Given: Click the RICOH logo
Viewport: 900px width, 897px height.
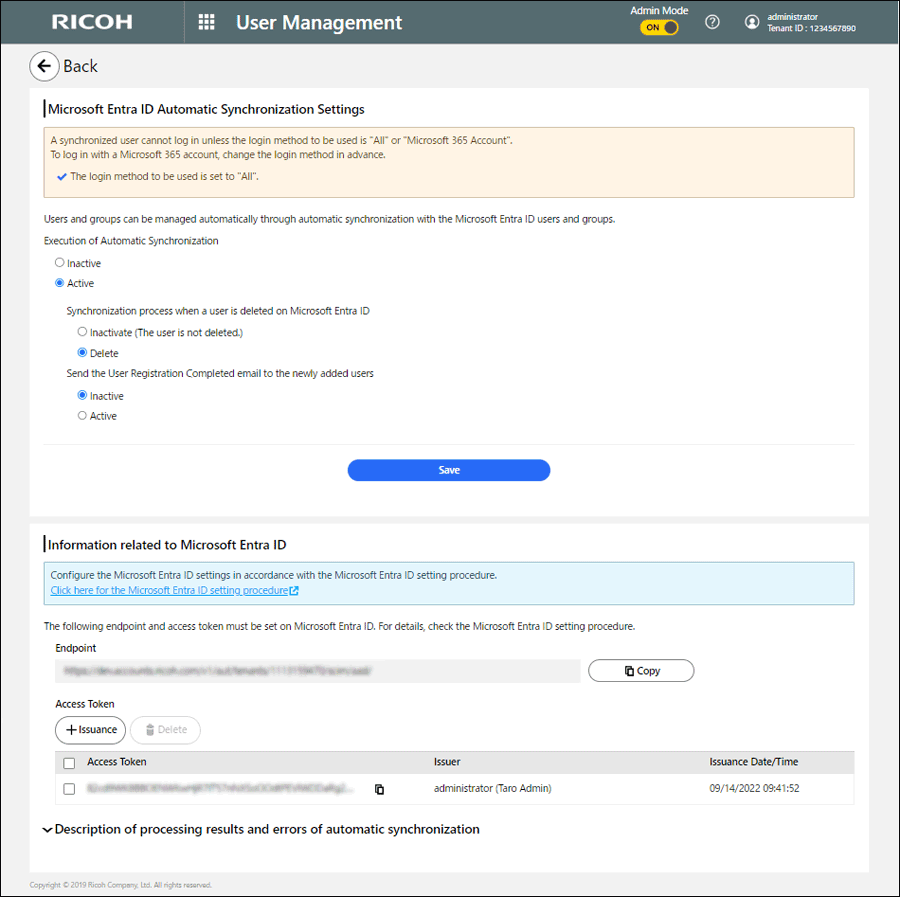Looking at the screenshot, I should (x=92, y=22).
